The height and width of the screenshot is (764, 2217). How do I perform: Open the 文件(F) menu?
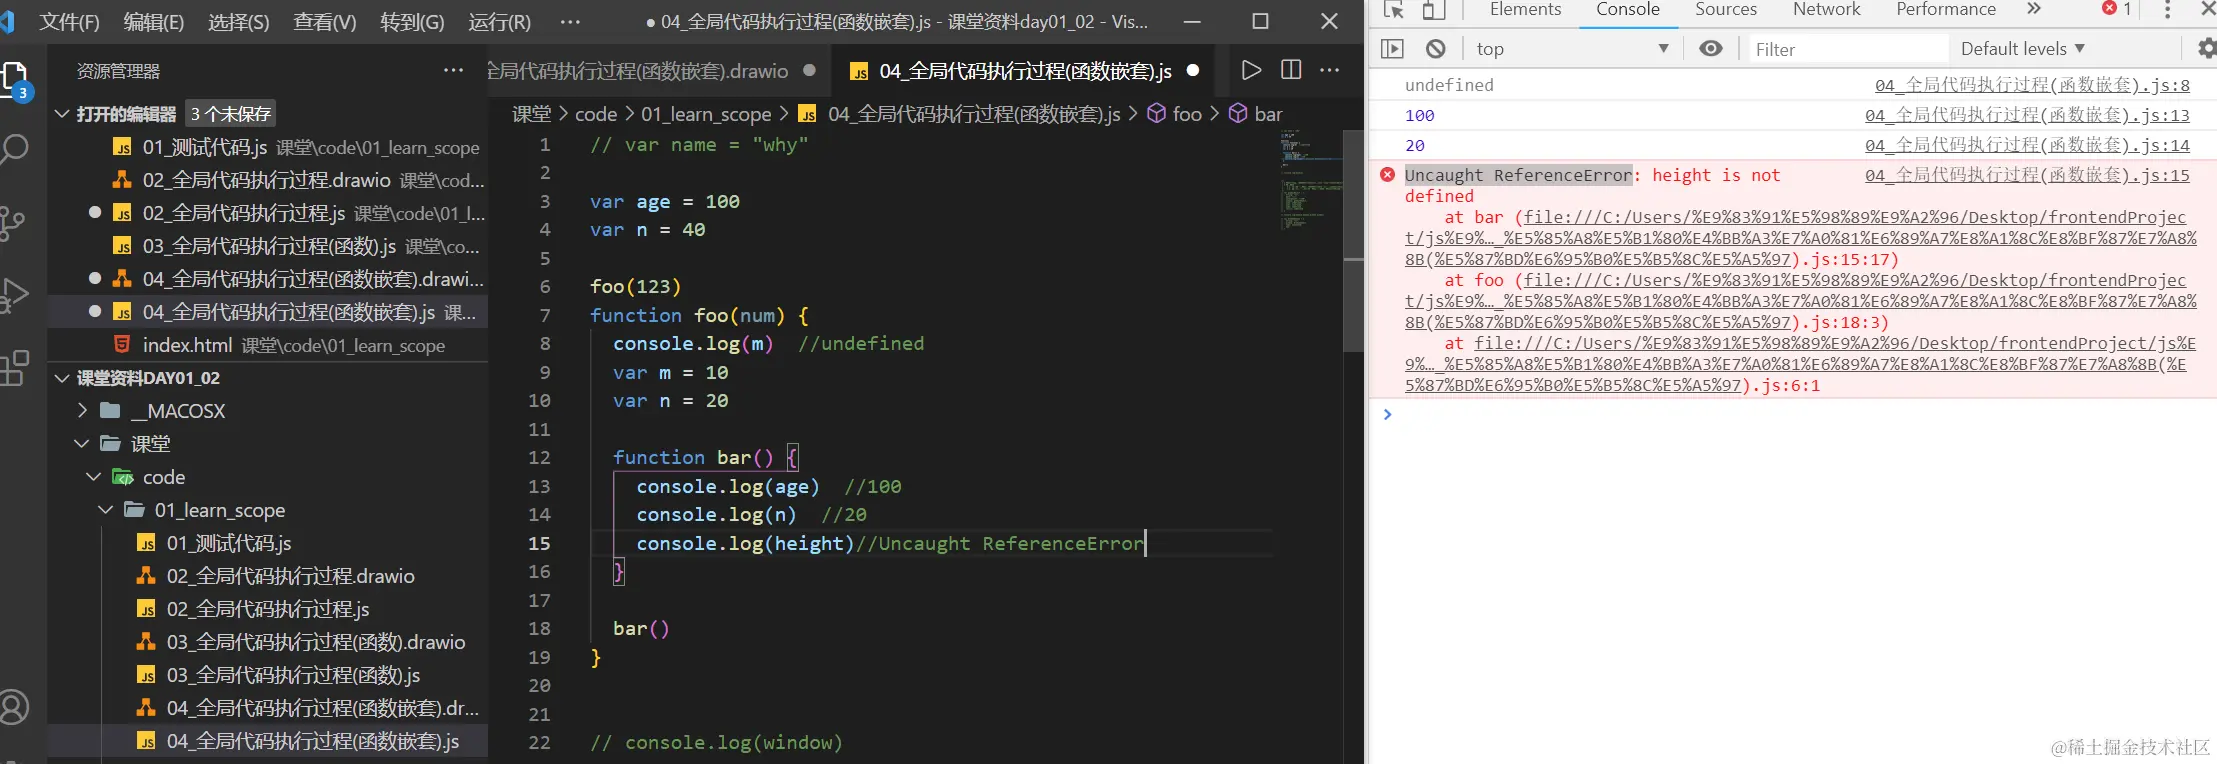pyautogui.click(x=70, y=22)
